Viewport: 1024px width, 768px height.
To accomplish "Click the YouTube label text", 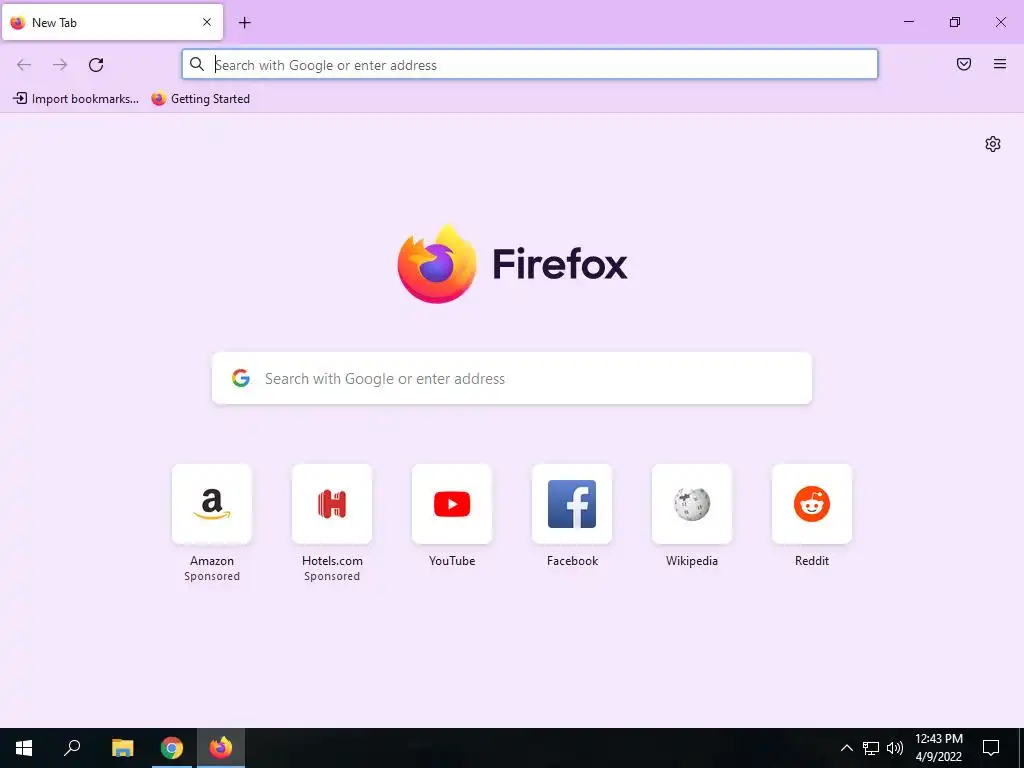I will pyautogui.click(x=452, y=561).
